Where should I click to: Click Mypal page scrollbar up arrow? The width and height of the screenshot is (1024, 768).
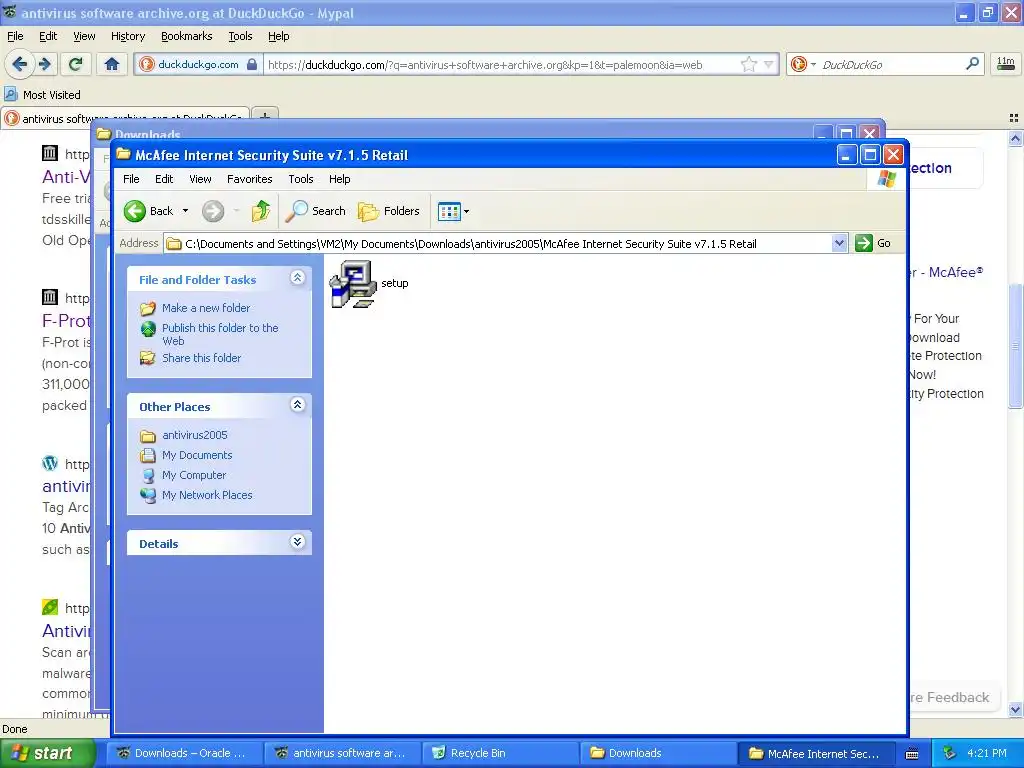tap(1015, 138)
